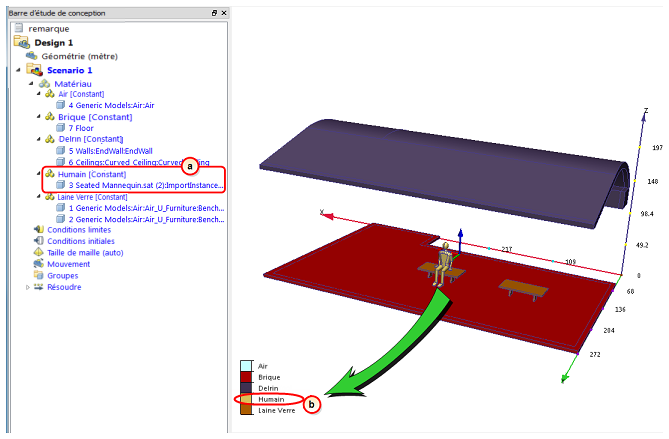Click the Mouvement icon
This screenshot has height=439, width=669.
[x=39, y=264]
